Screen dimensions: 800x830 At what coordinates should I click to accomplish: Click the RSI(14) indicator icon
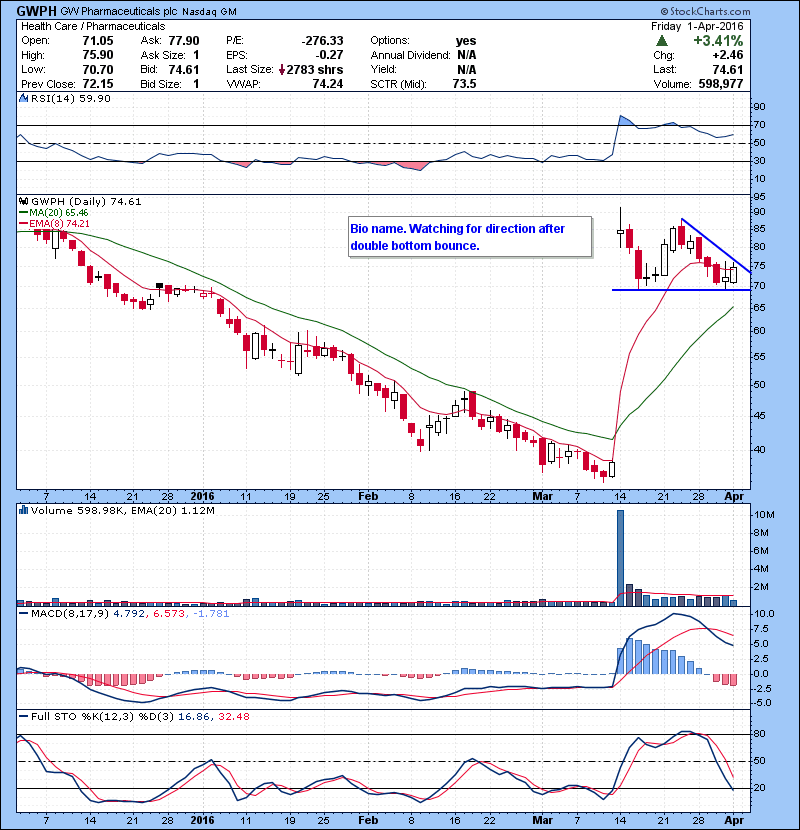[x=23, y=98]
